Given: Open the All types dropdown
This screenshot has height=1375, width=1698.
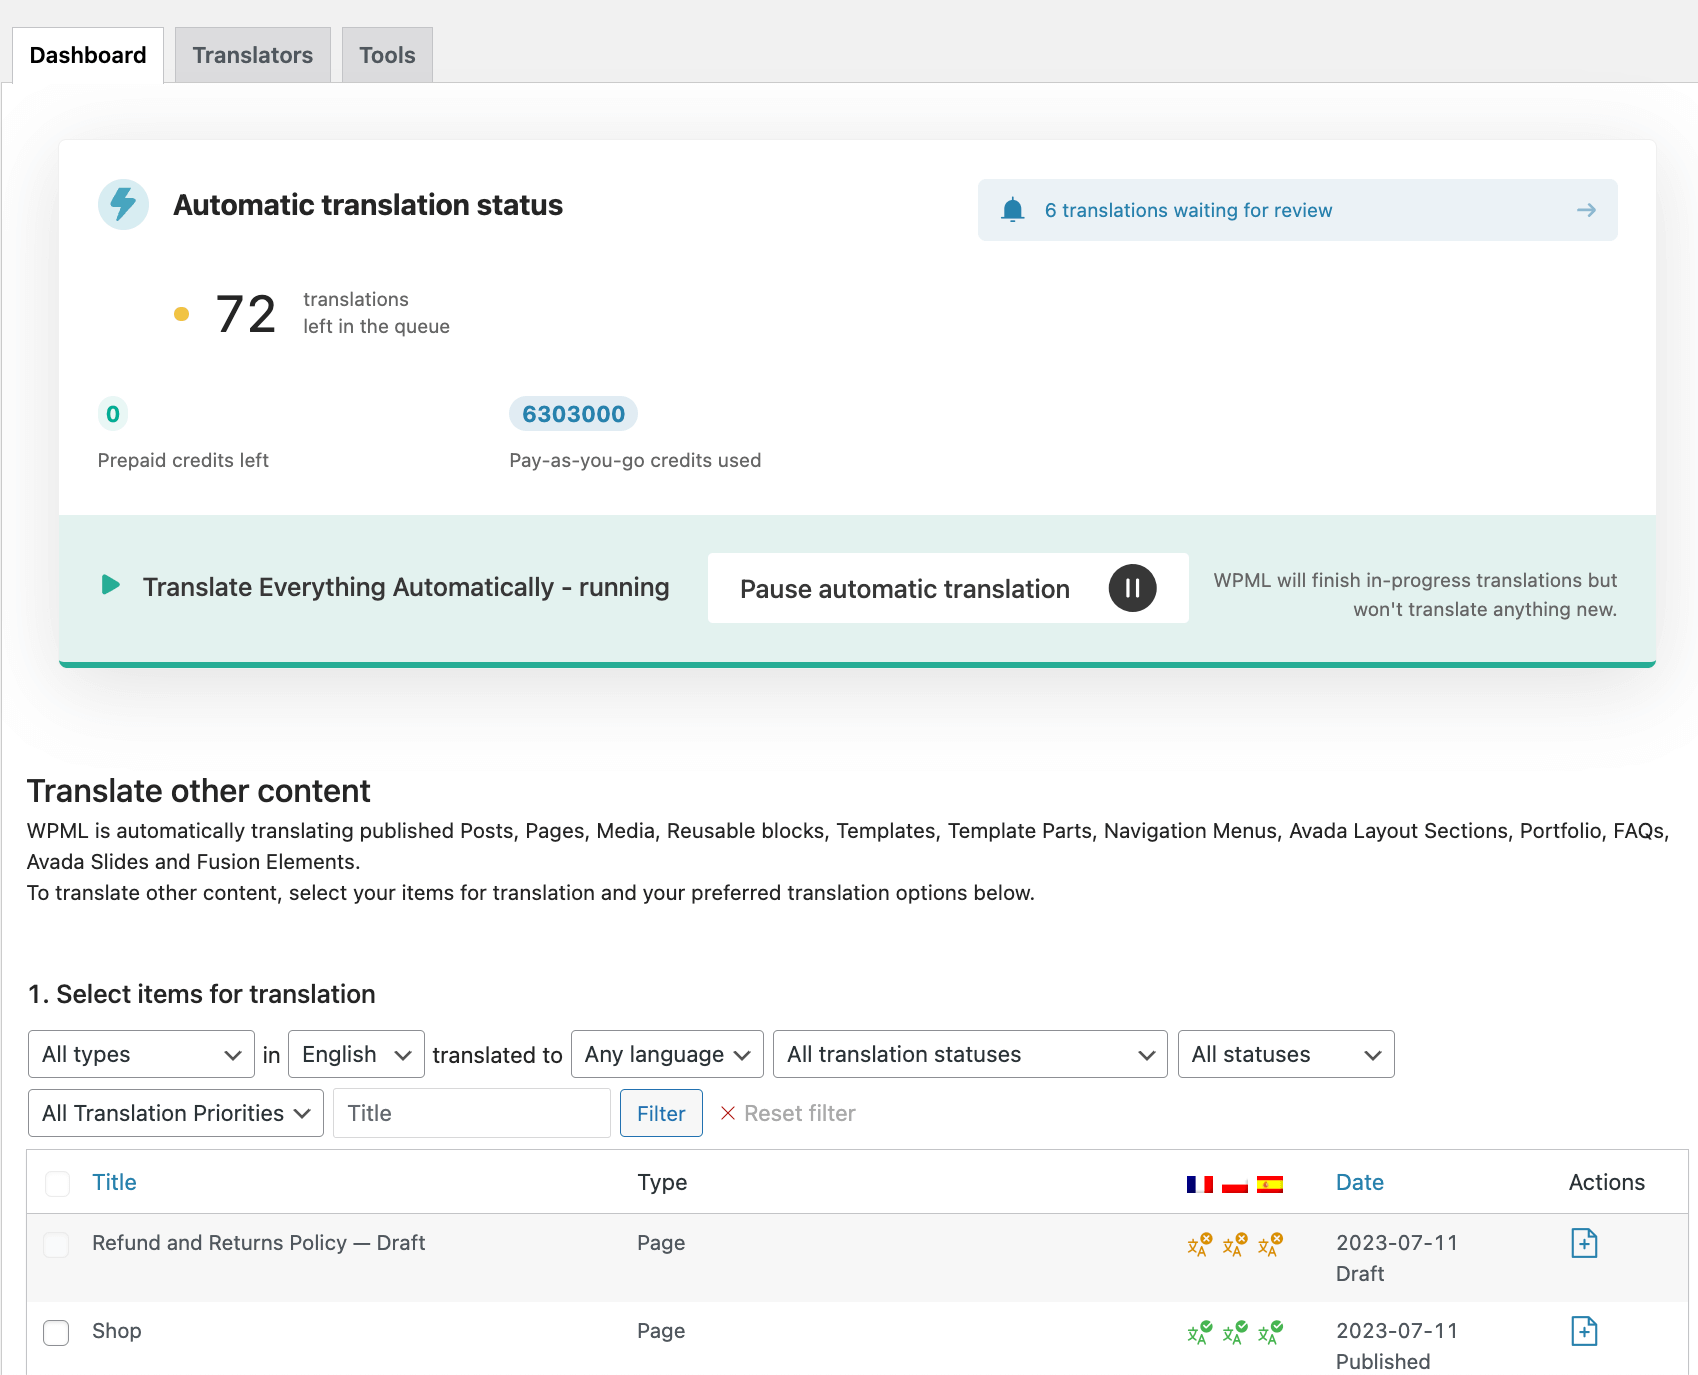Looking at the screenshot, I should coord(141,1054).
